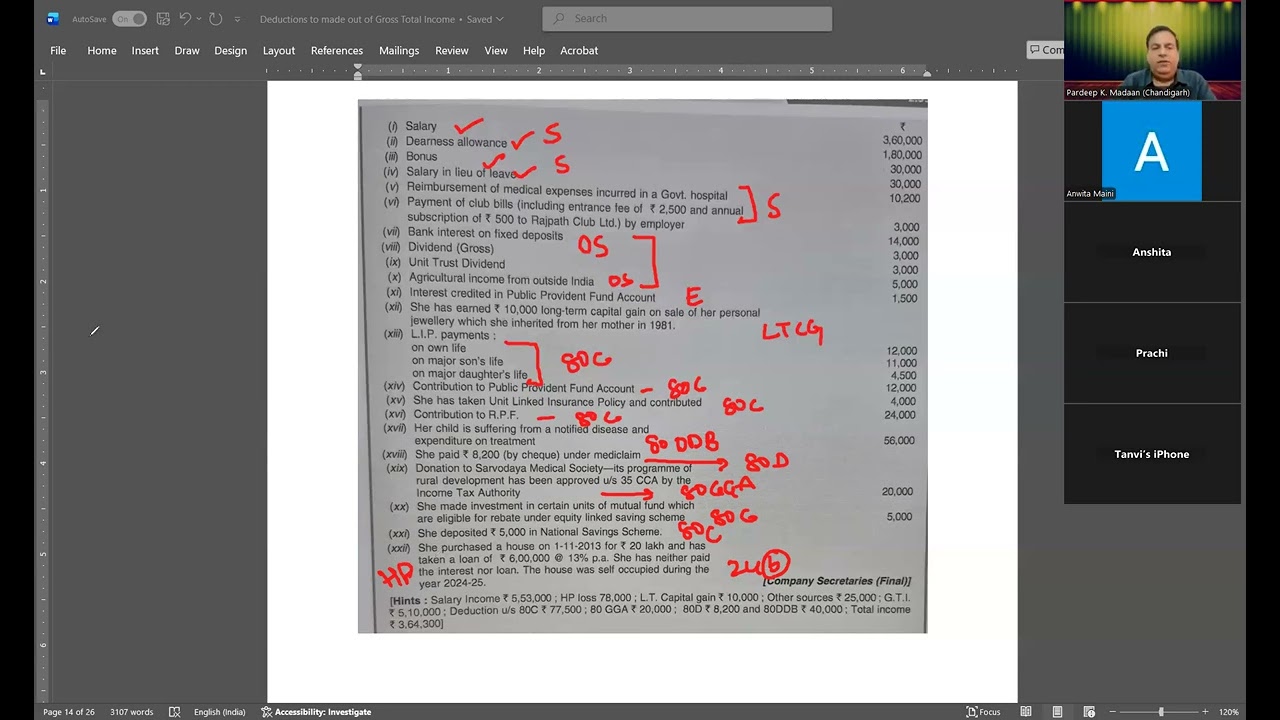Click Accessibility: Investigate in status bar
This screenshot has height=720, width=1280.
tap(316, 712)
